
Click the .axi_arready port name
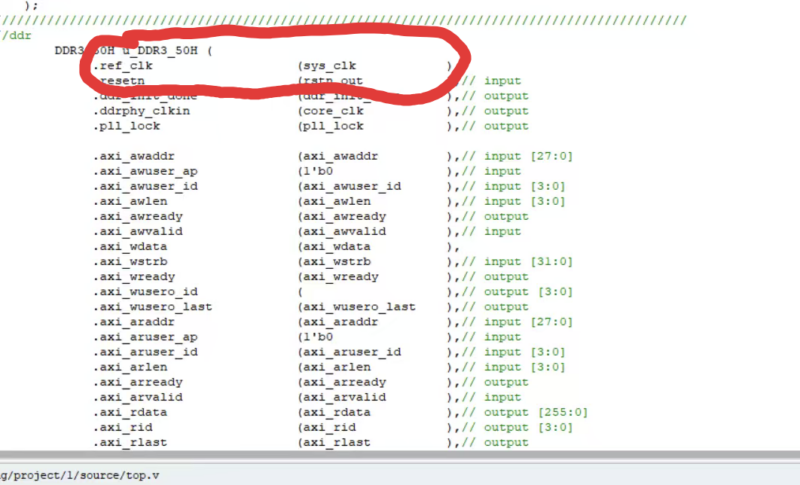point(137,382)
